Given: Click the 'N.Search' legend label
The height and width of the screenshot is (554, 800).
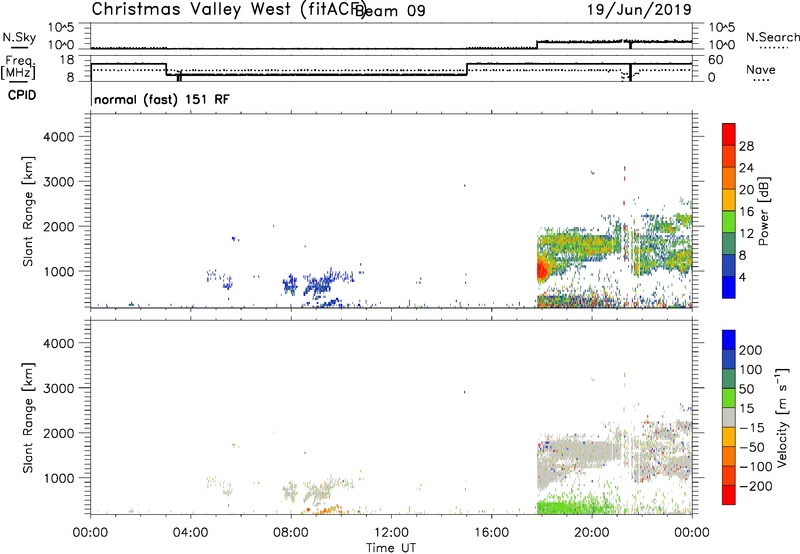Looking at the screenshot, I should click(773, 37).
